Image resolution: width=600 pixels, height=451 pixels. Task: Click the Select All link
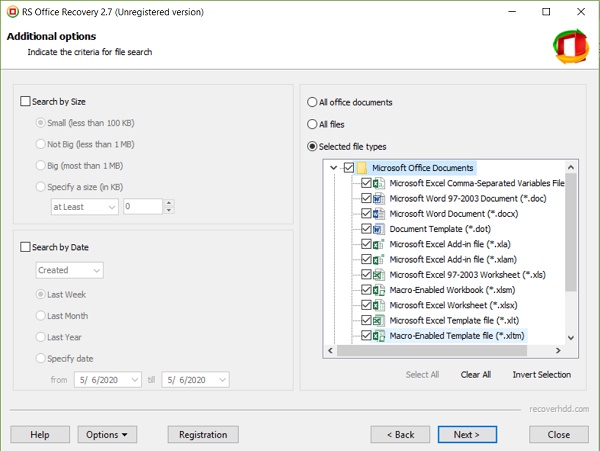(x=422, y=374)
